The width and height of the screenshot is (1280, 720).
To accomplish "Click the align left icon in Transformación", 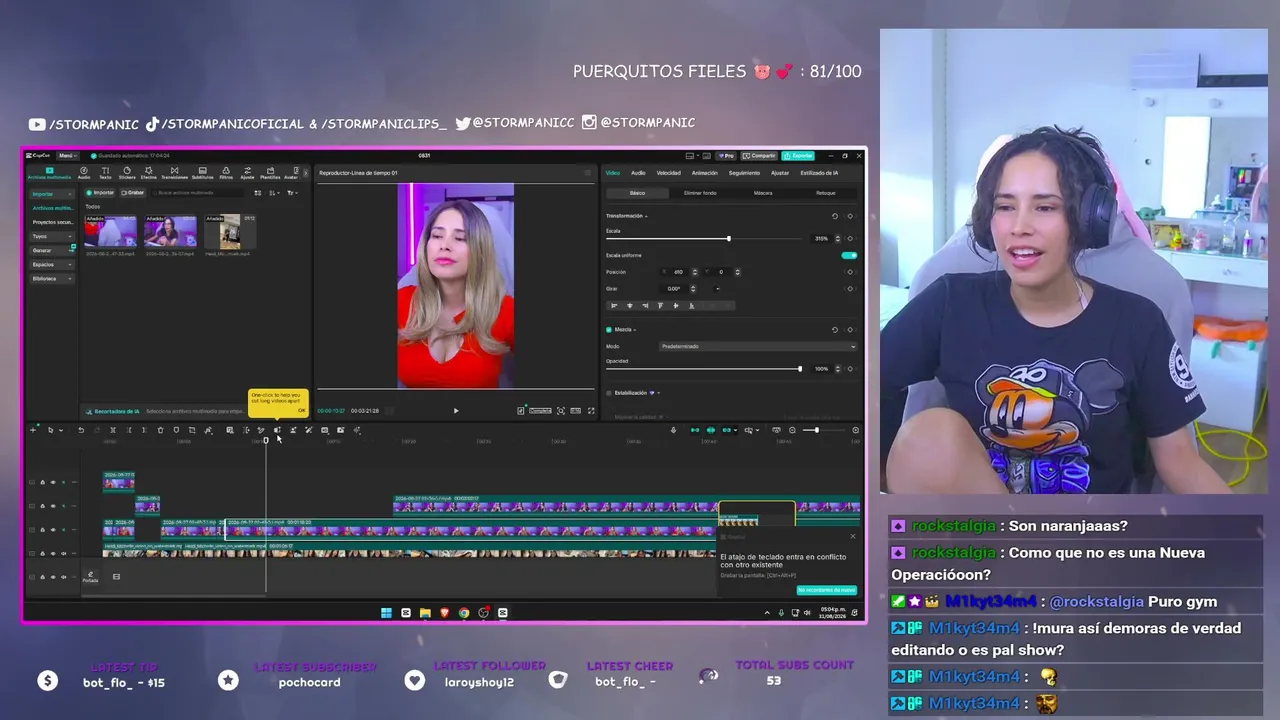I will point(614,305).
